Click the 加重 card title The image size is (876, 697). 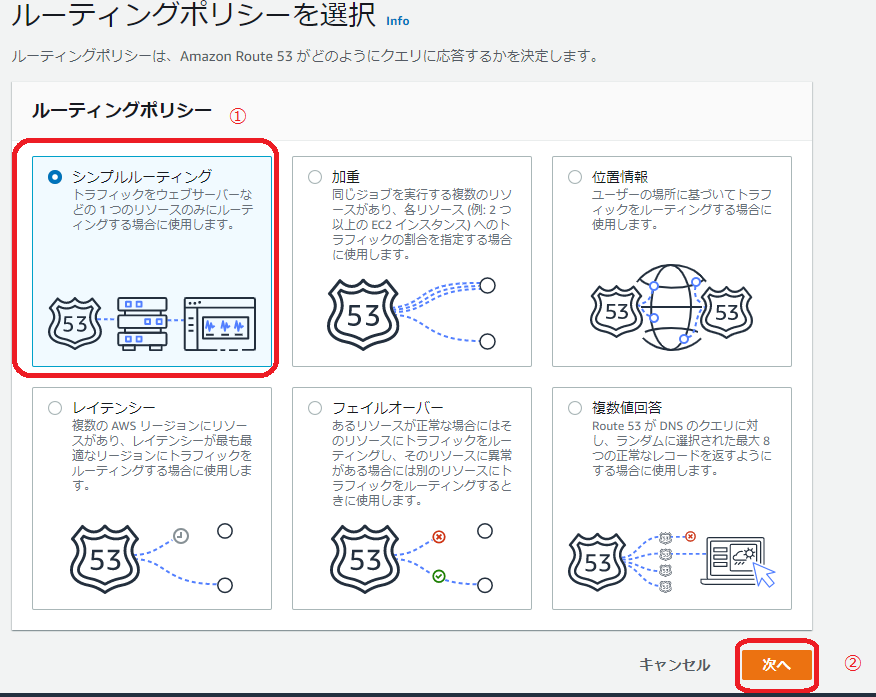pos(346,177)
